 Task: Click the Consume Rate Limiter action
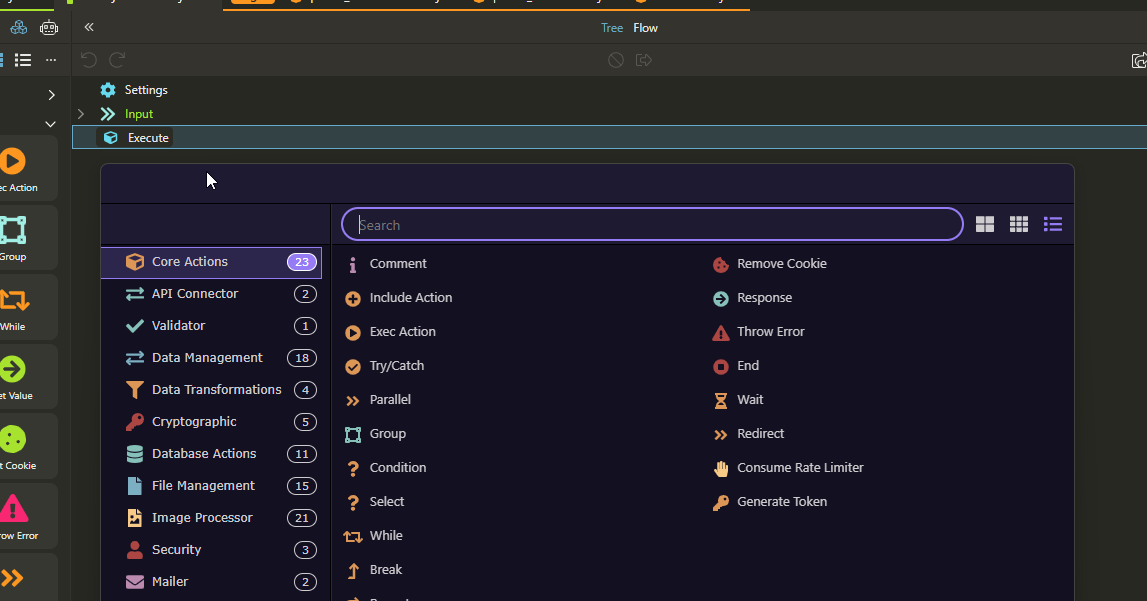tap(799, 468)
